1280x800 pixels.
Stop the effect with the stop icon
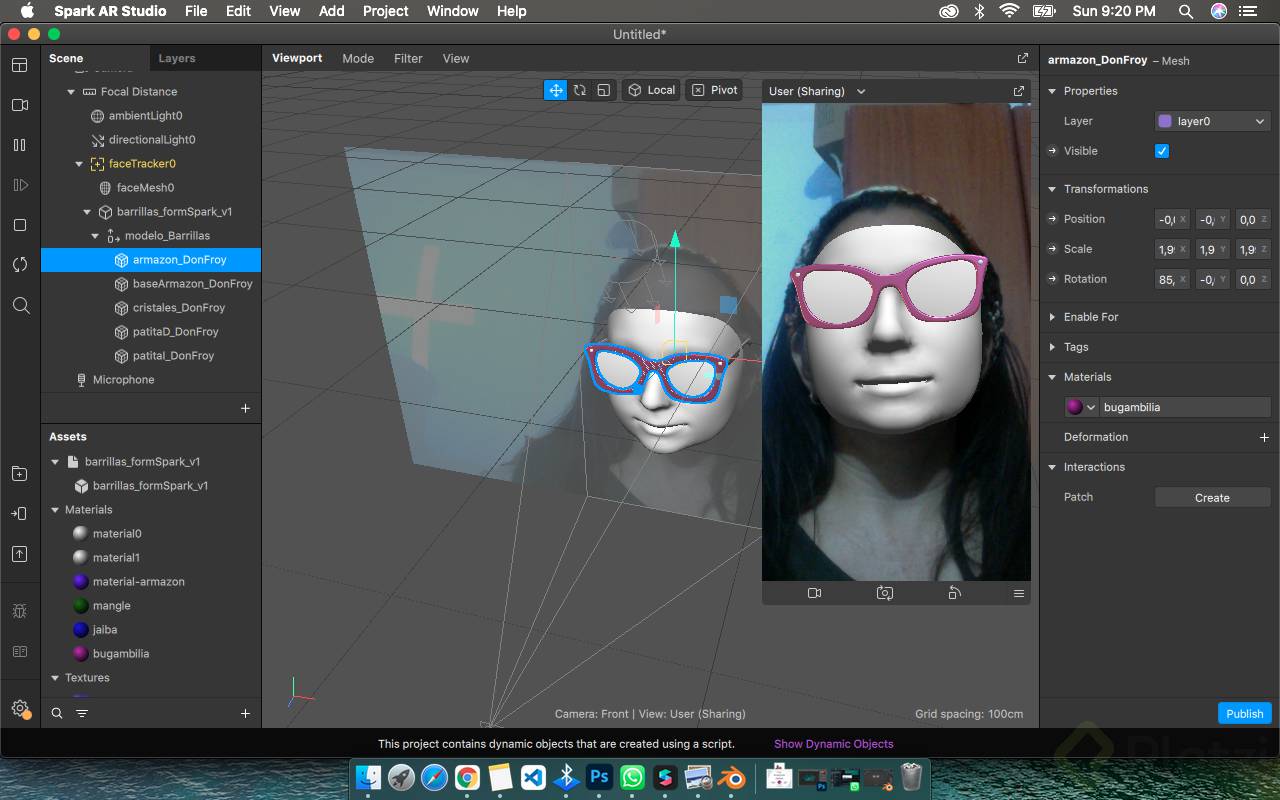[20, 225]
